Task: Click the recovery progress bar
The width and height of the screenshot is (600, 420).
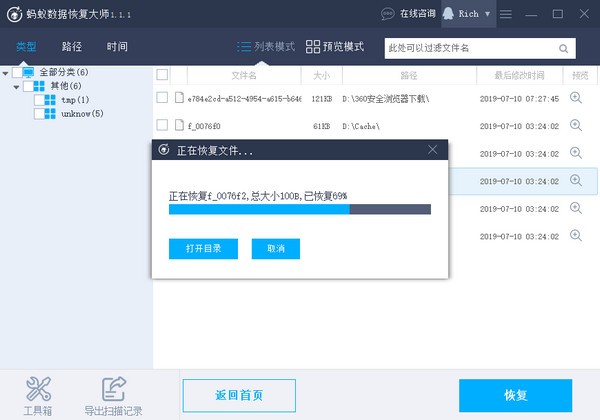Action: (300, 209)
